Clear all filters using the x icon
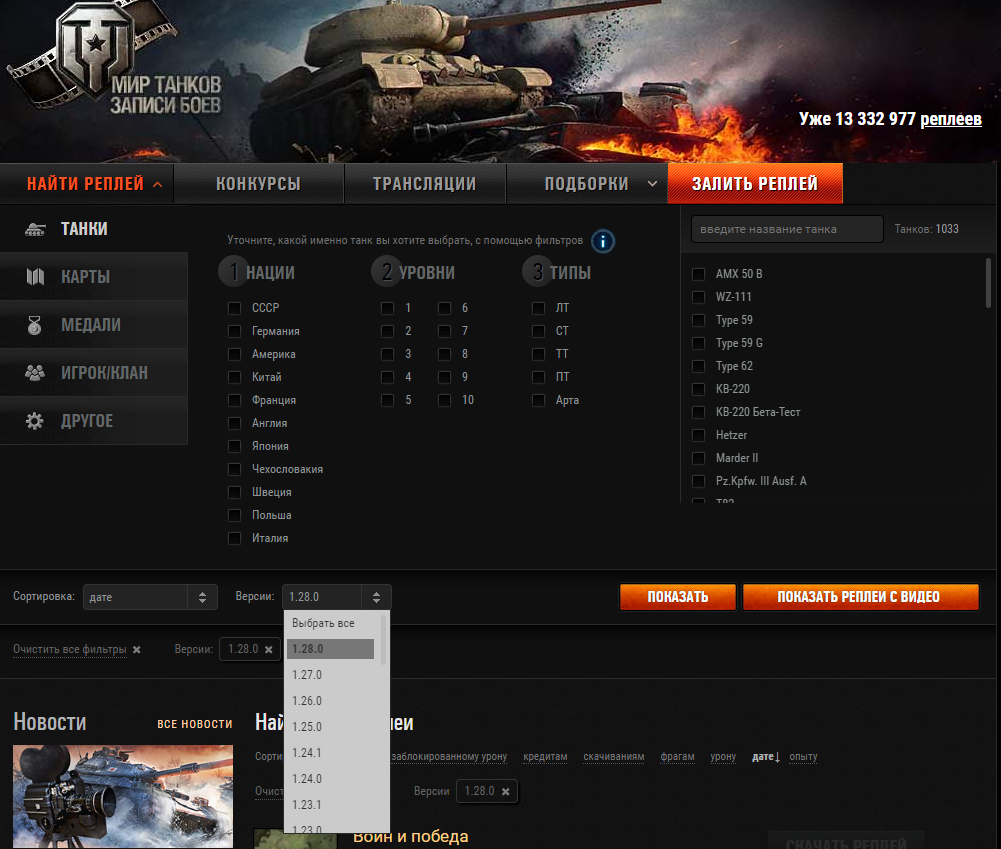 (137, 650)
